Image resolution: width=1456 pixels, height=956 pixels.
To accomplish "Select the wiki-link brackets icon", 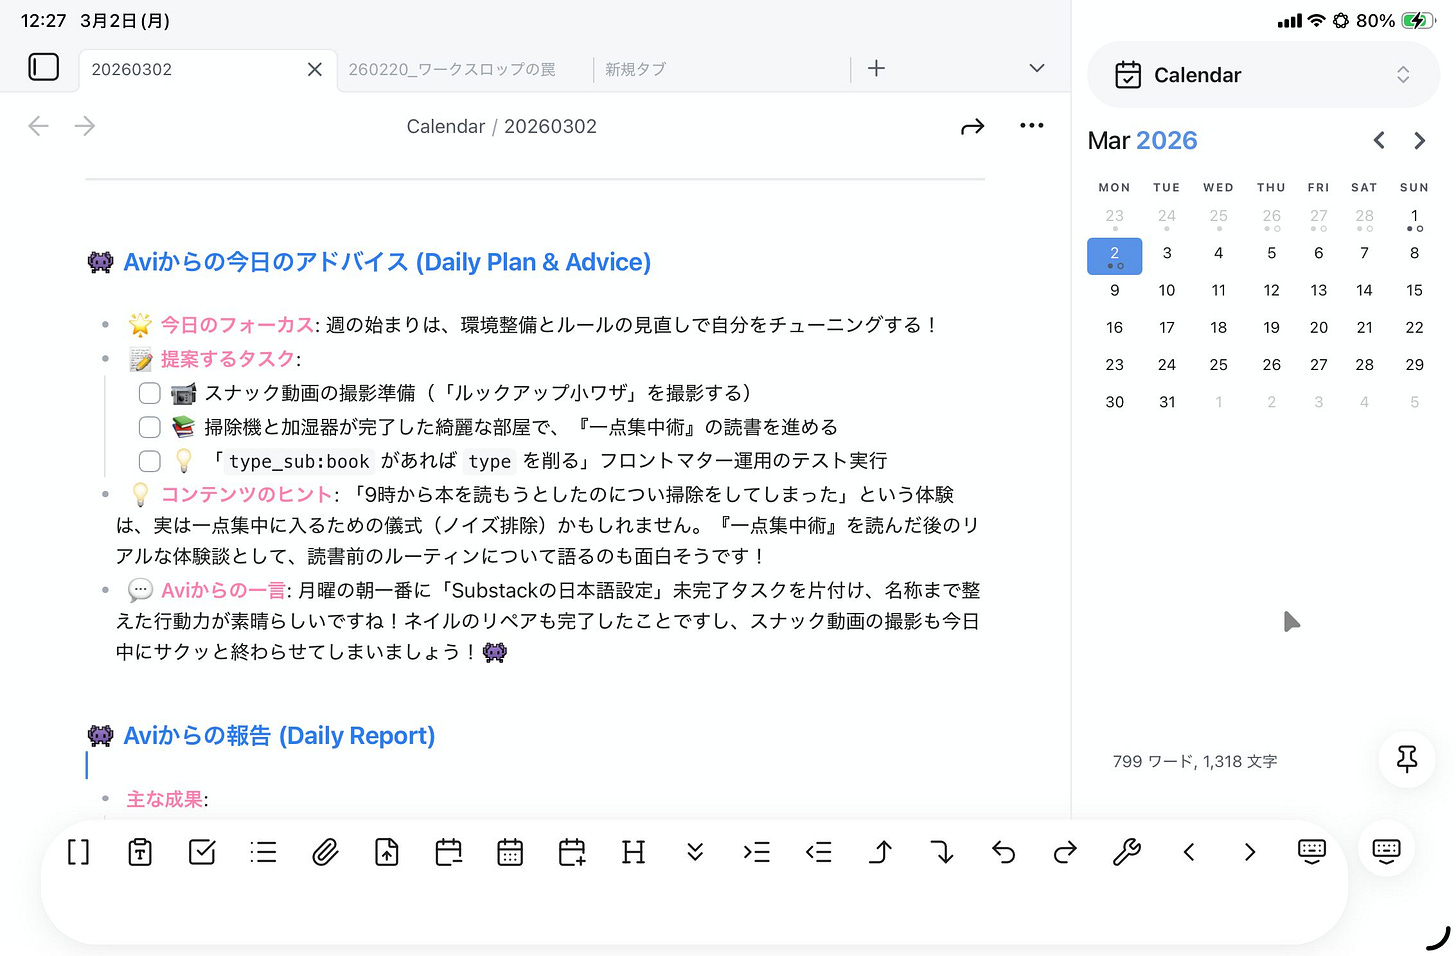I will pos(78,852).
